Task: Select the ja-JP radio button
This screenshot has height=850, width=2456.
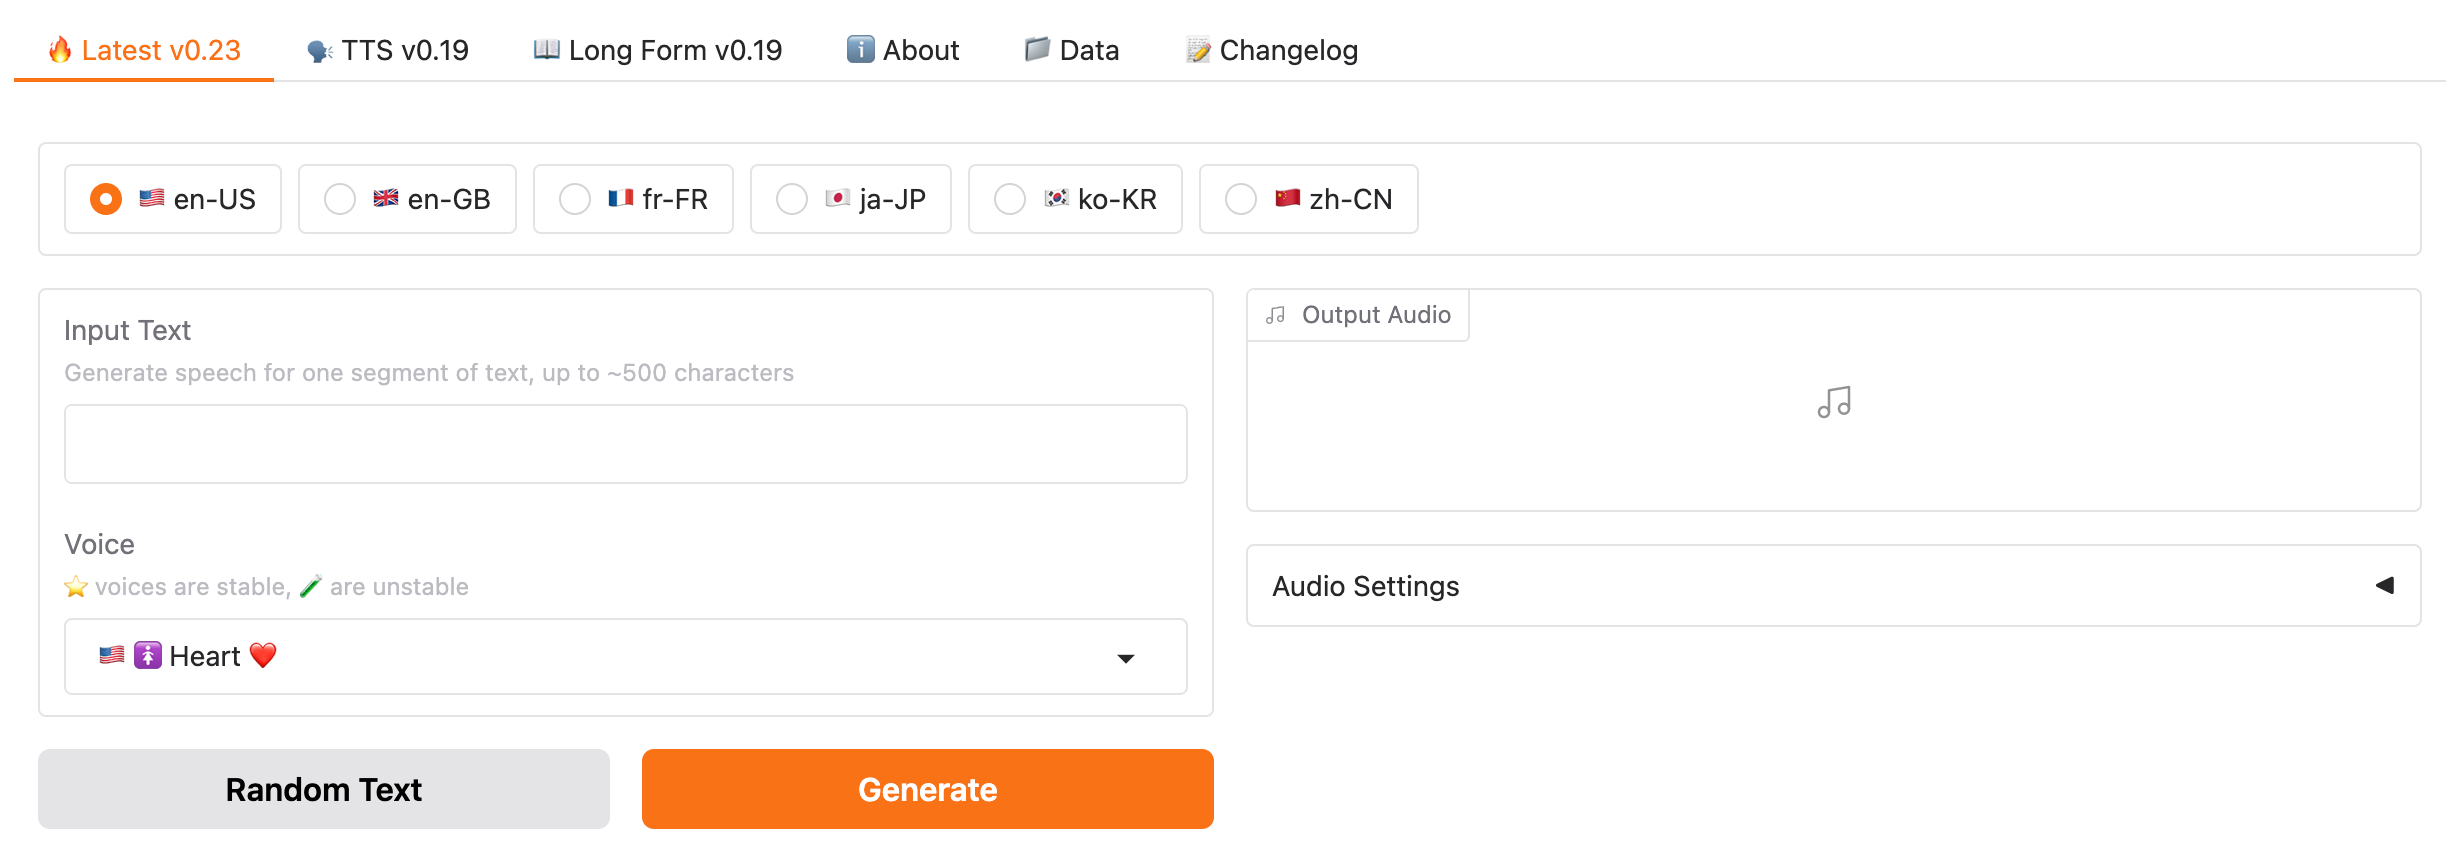Action: click(x=792, y=199)
